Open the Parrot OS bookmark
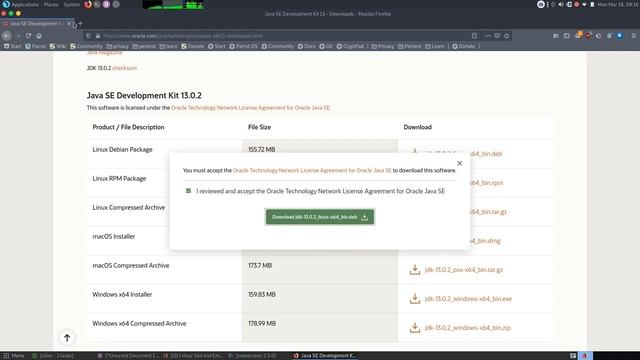 click(243, 46)
